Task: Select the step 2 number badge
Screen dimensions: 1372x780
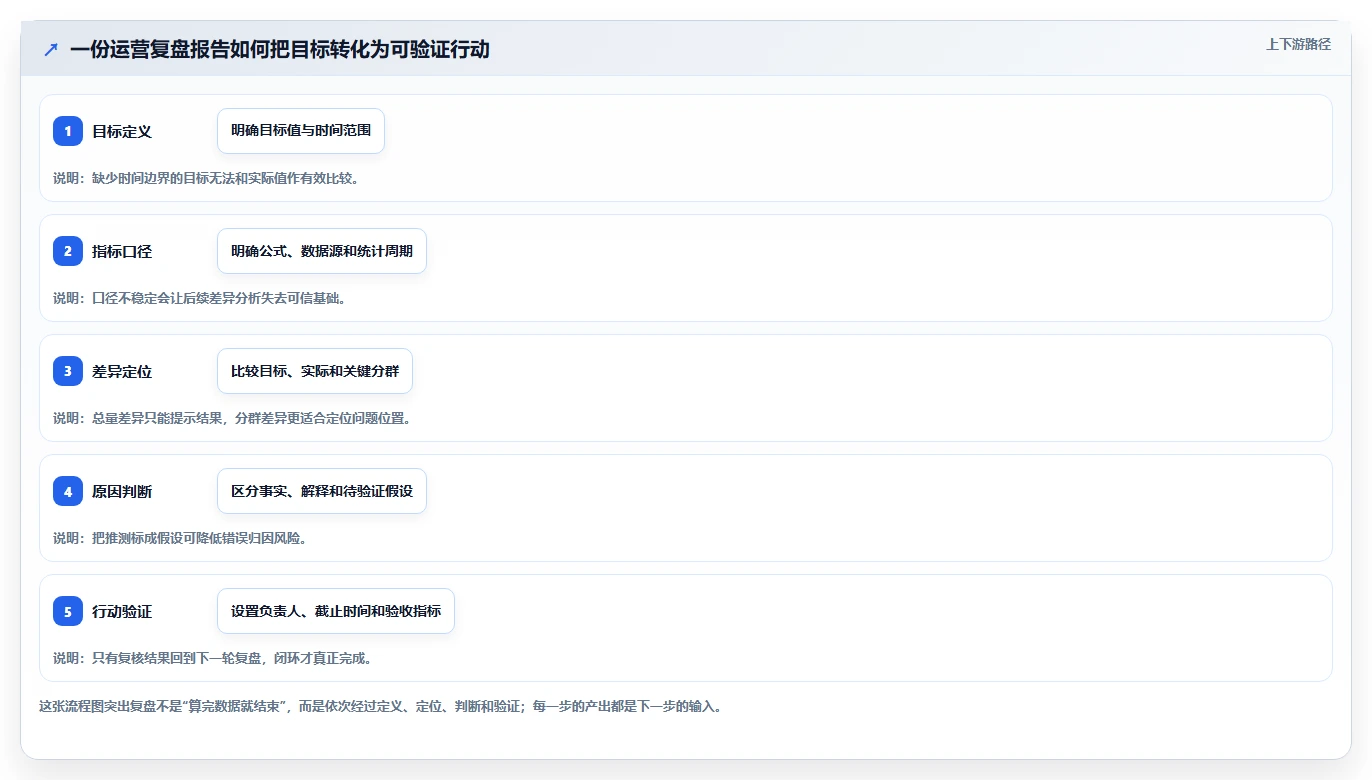Action: click(68, 251)
